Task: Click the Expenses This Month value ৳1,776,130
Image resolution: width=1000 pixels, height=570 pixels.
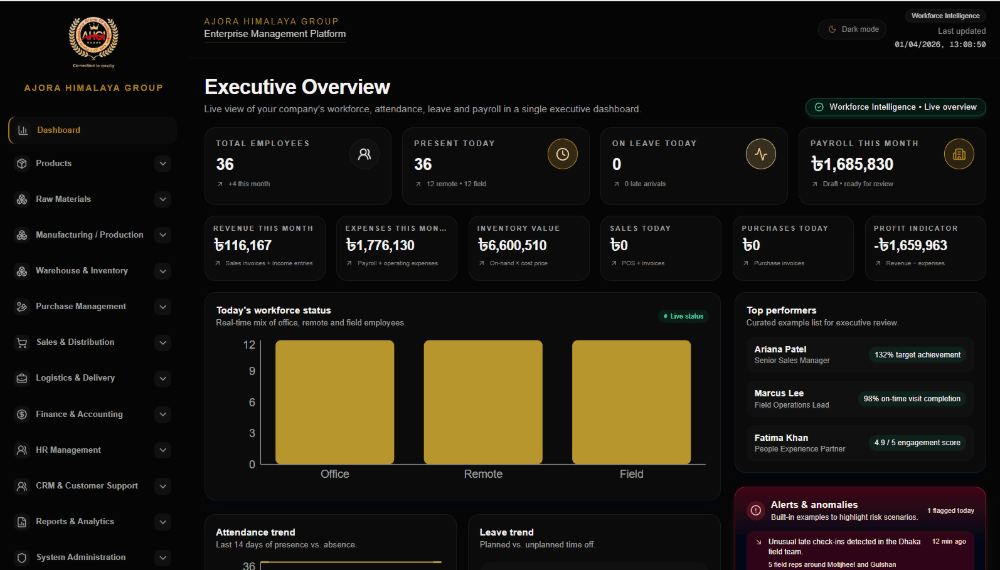Action: click(380, 245)
